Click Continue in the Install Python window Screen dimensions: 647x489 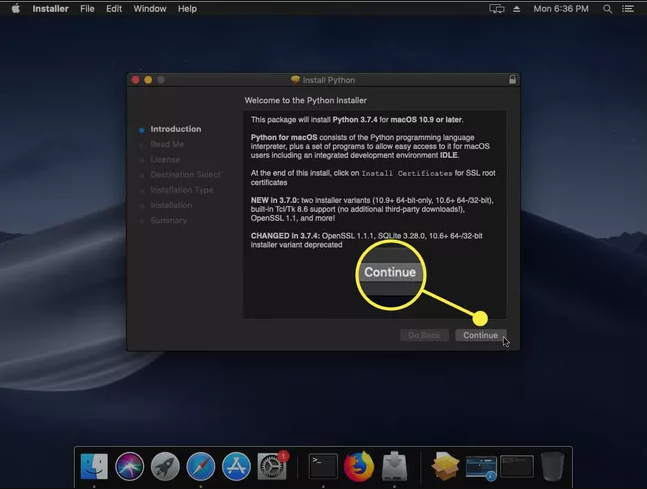(x=480, y=335)
